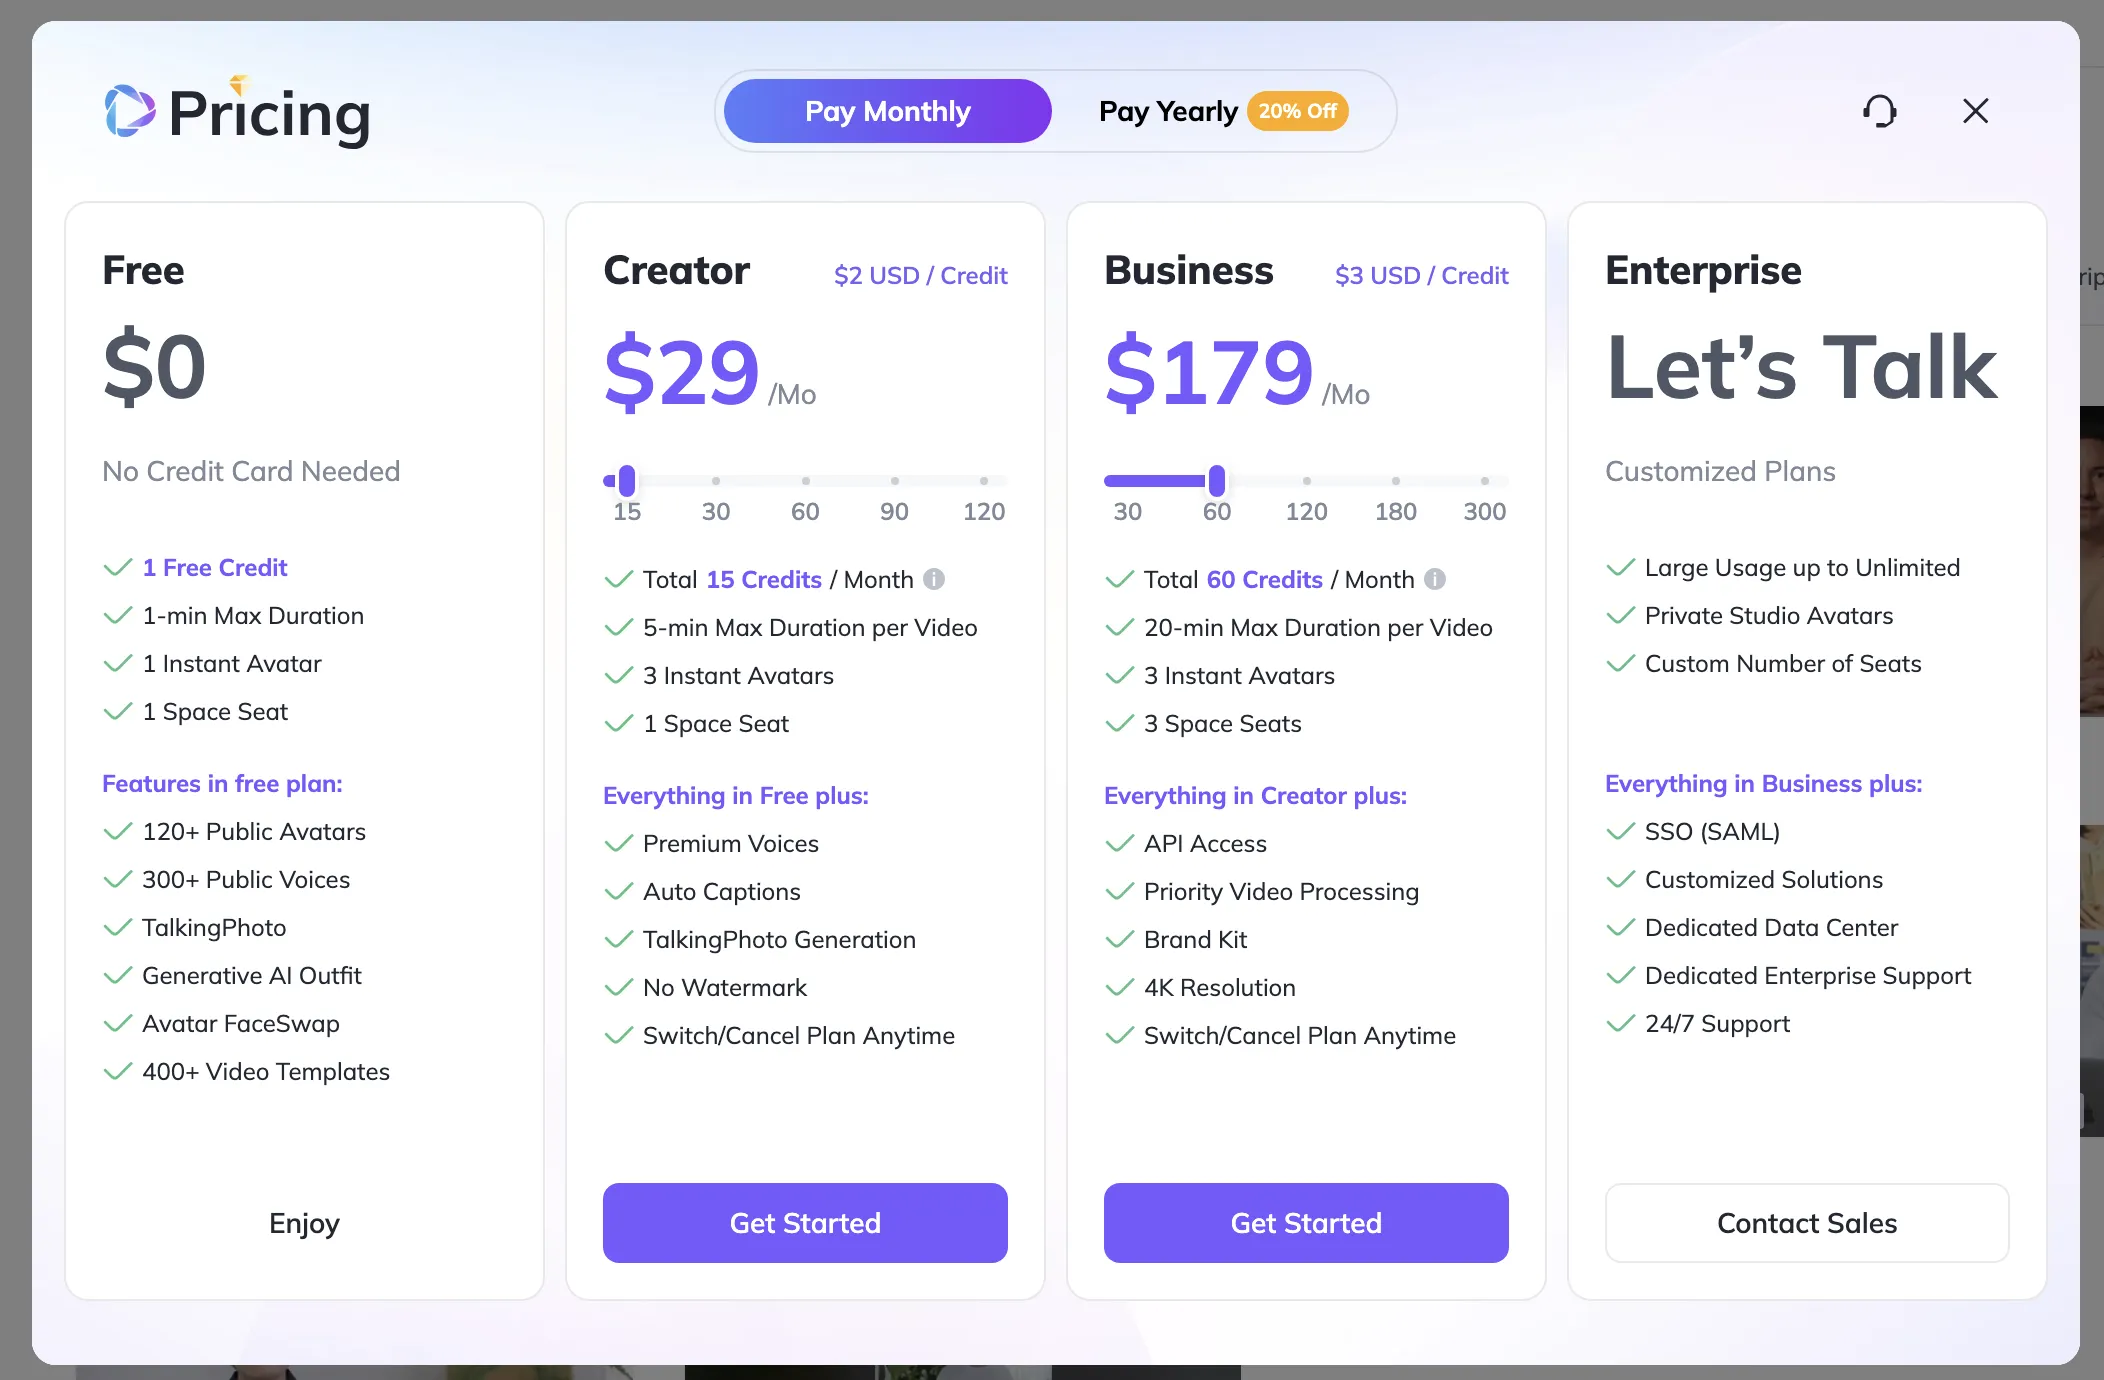
Task: Click the 20% Off badge
Action: tap(1297, 111)
